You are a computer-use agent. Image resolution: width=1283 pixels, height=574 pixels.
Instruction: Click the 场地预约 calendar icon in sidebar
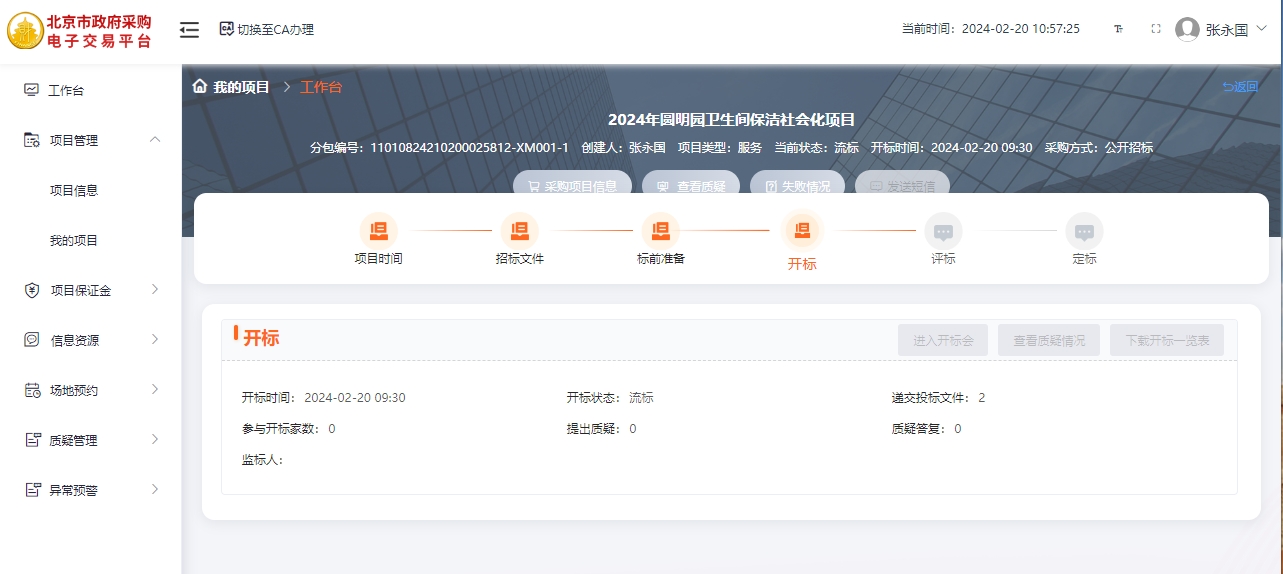click(x=31, y=390)
